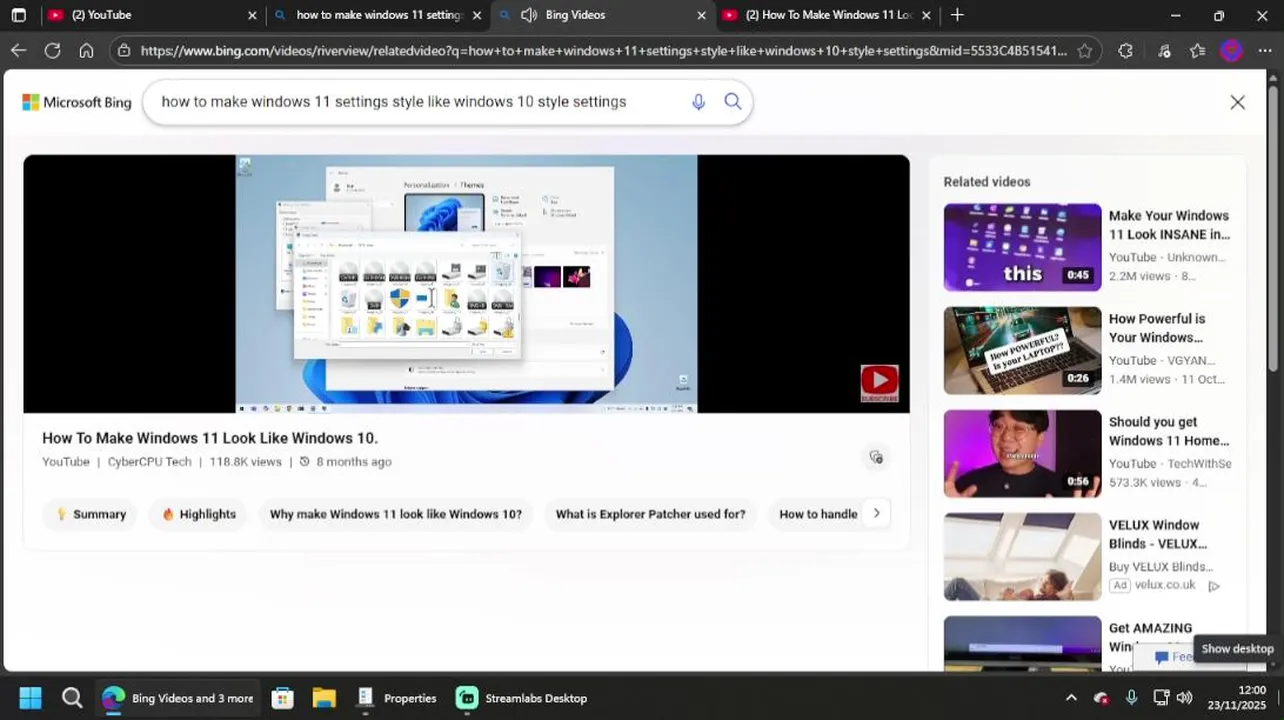
Task: Open the browser profile avatar
Action: click(1231, 50)
